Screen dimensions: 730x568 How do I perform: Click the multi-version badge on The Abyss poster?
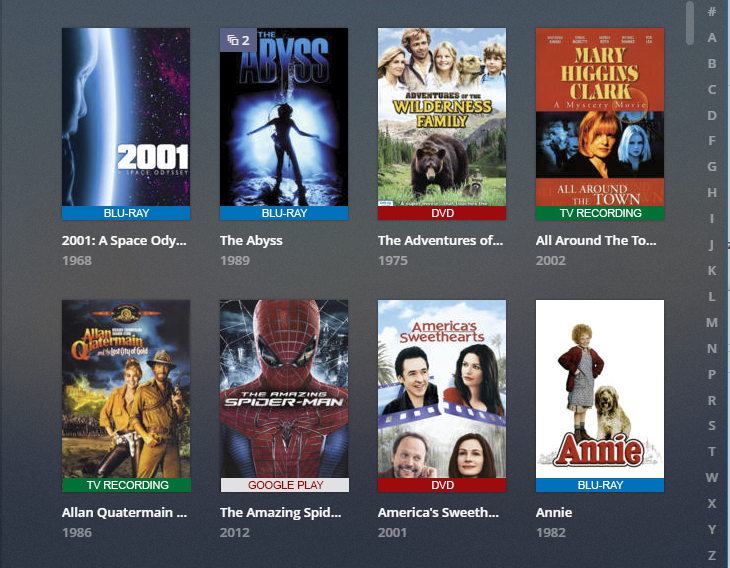(238, 40)
